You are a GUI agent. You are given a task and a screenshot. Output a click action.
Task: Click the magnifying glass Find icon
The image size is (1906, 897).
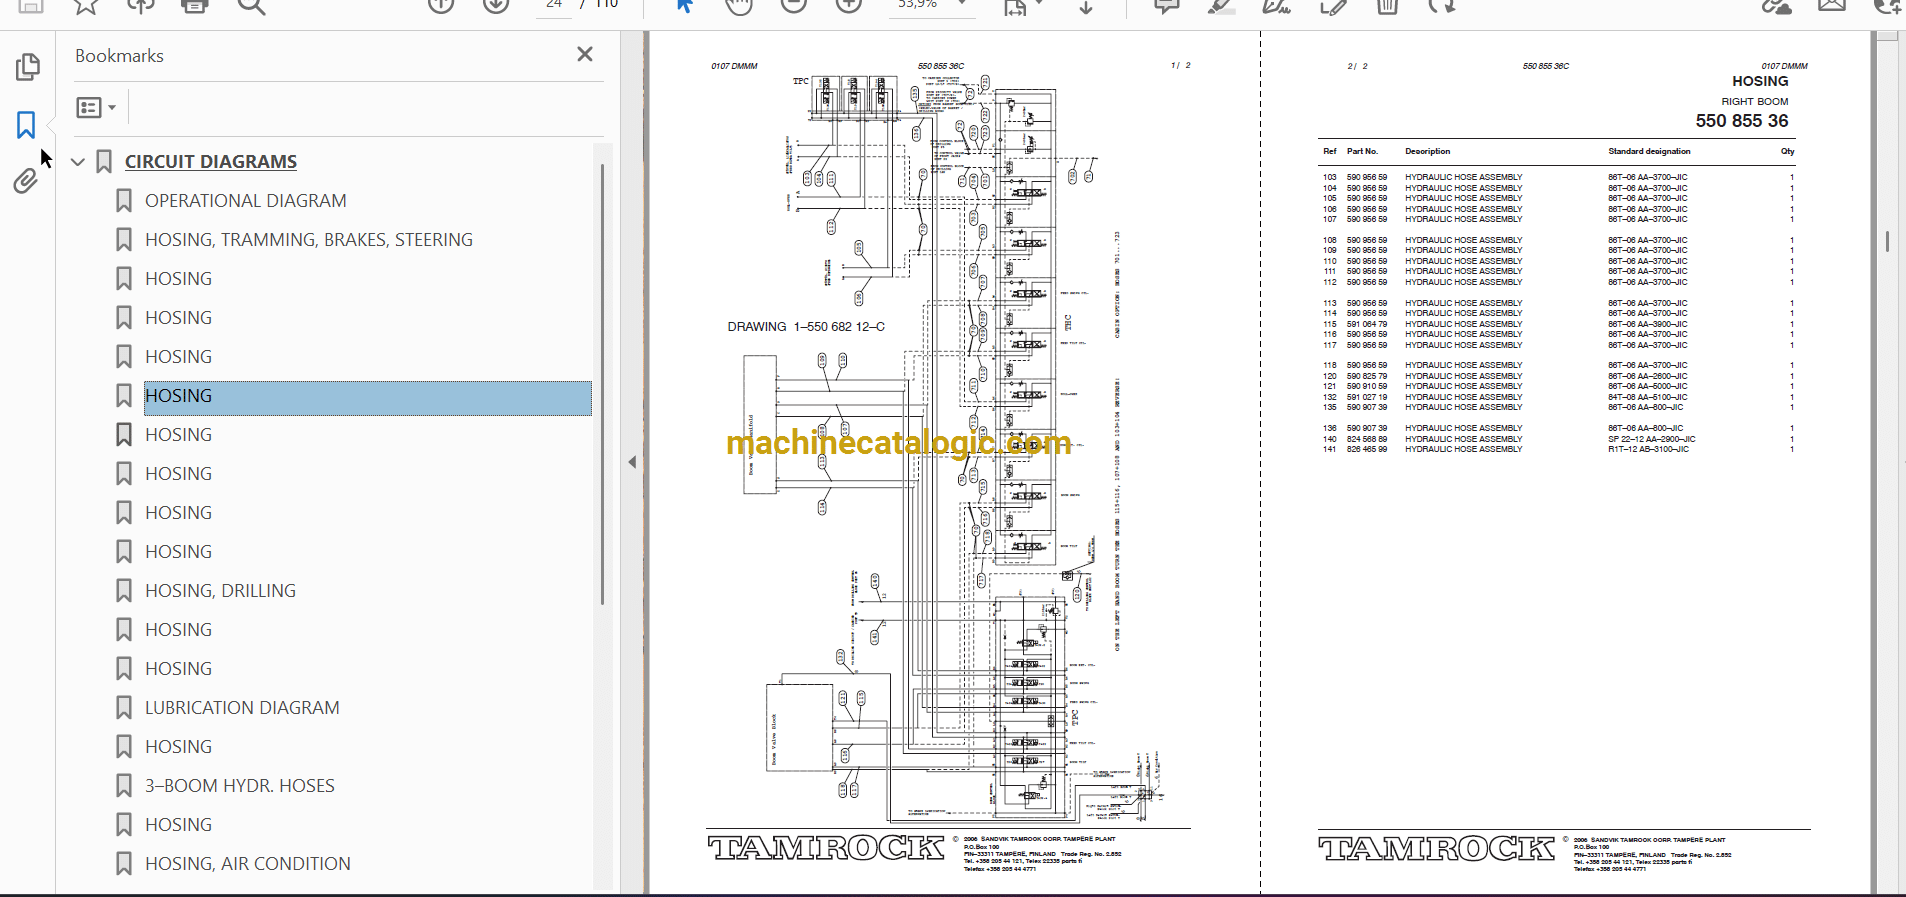(x=251, y=6)
